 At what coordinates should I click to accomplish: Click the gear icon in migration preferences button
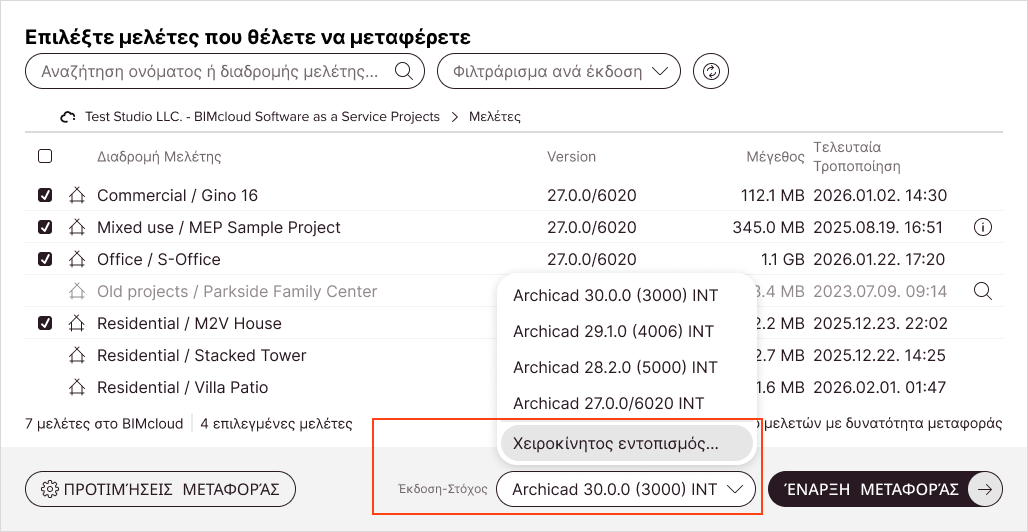click(x=49, y=489)
